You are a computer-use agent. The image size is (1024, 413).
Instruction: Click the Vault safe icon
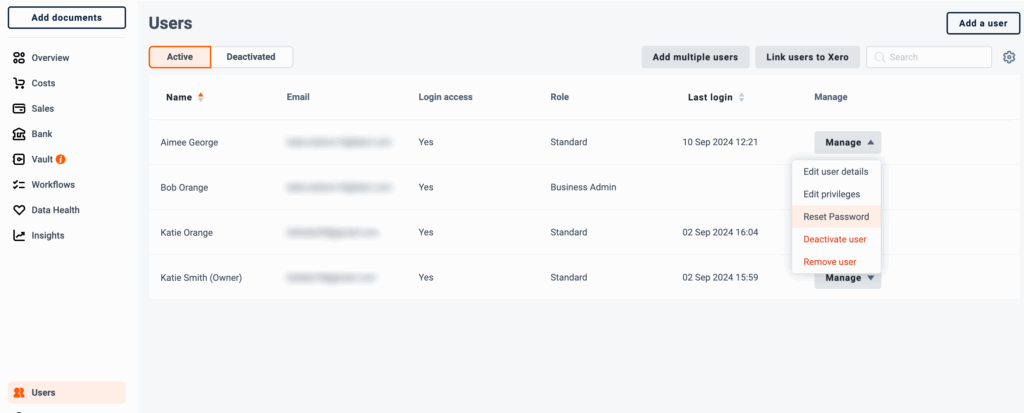(19, 159)
